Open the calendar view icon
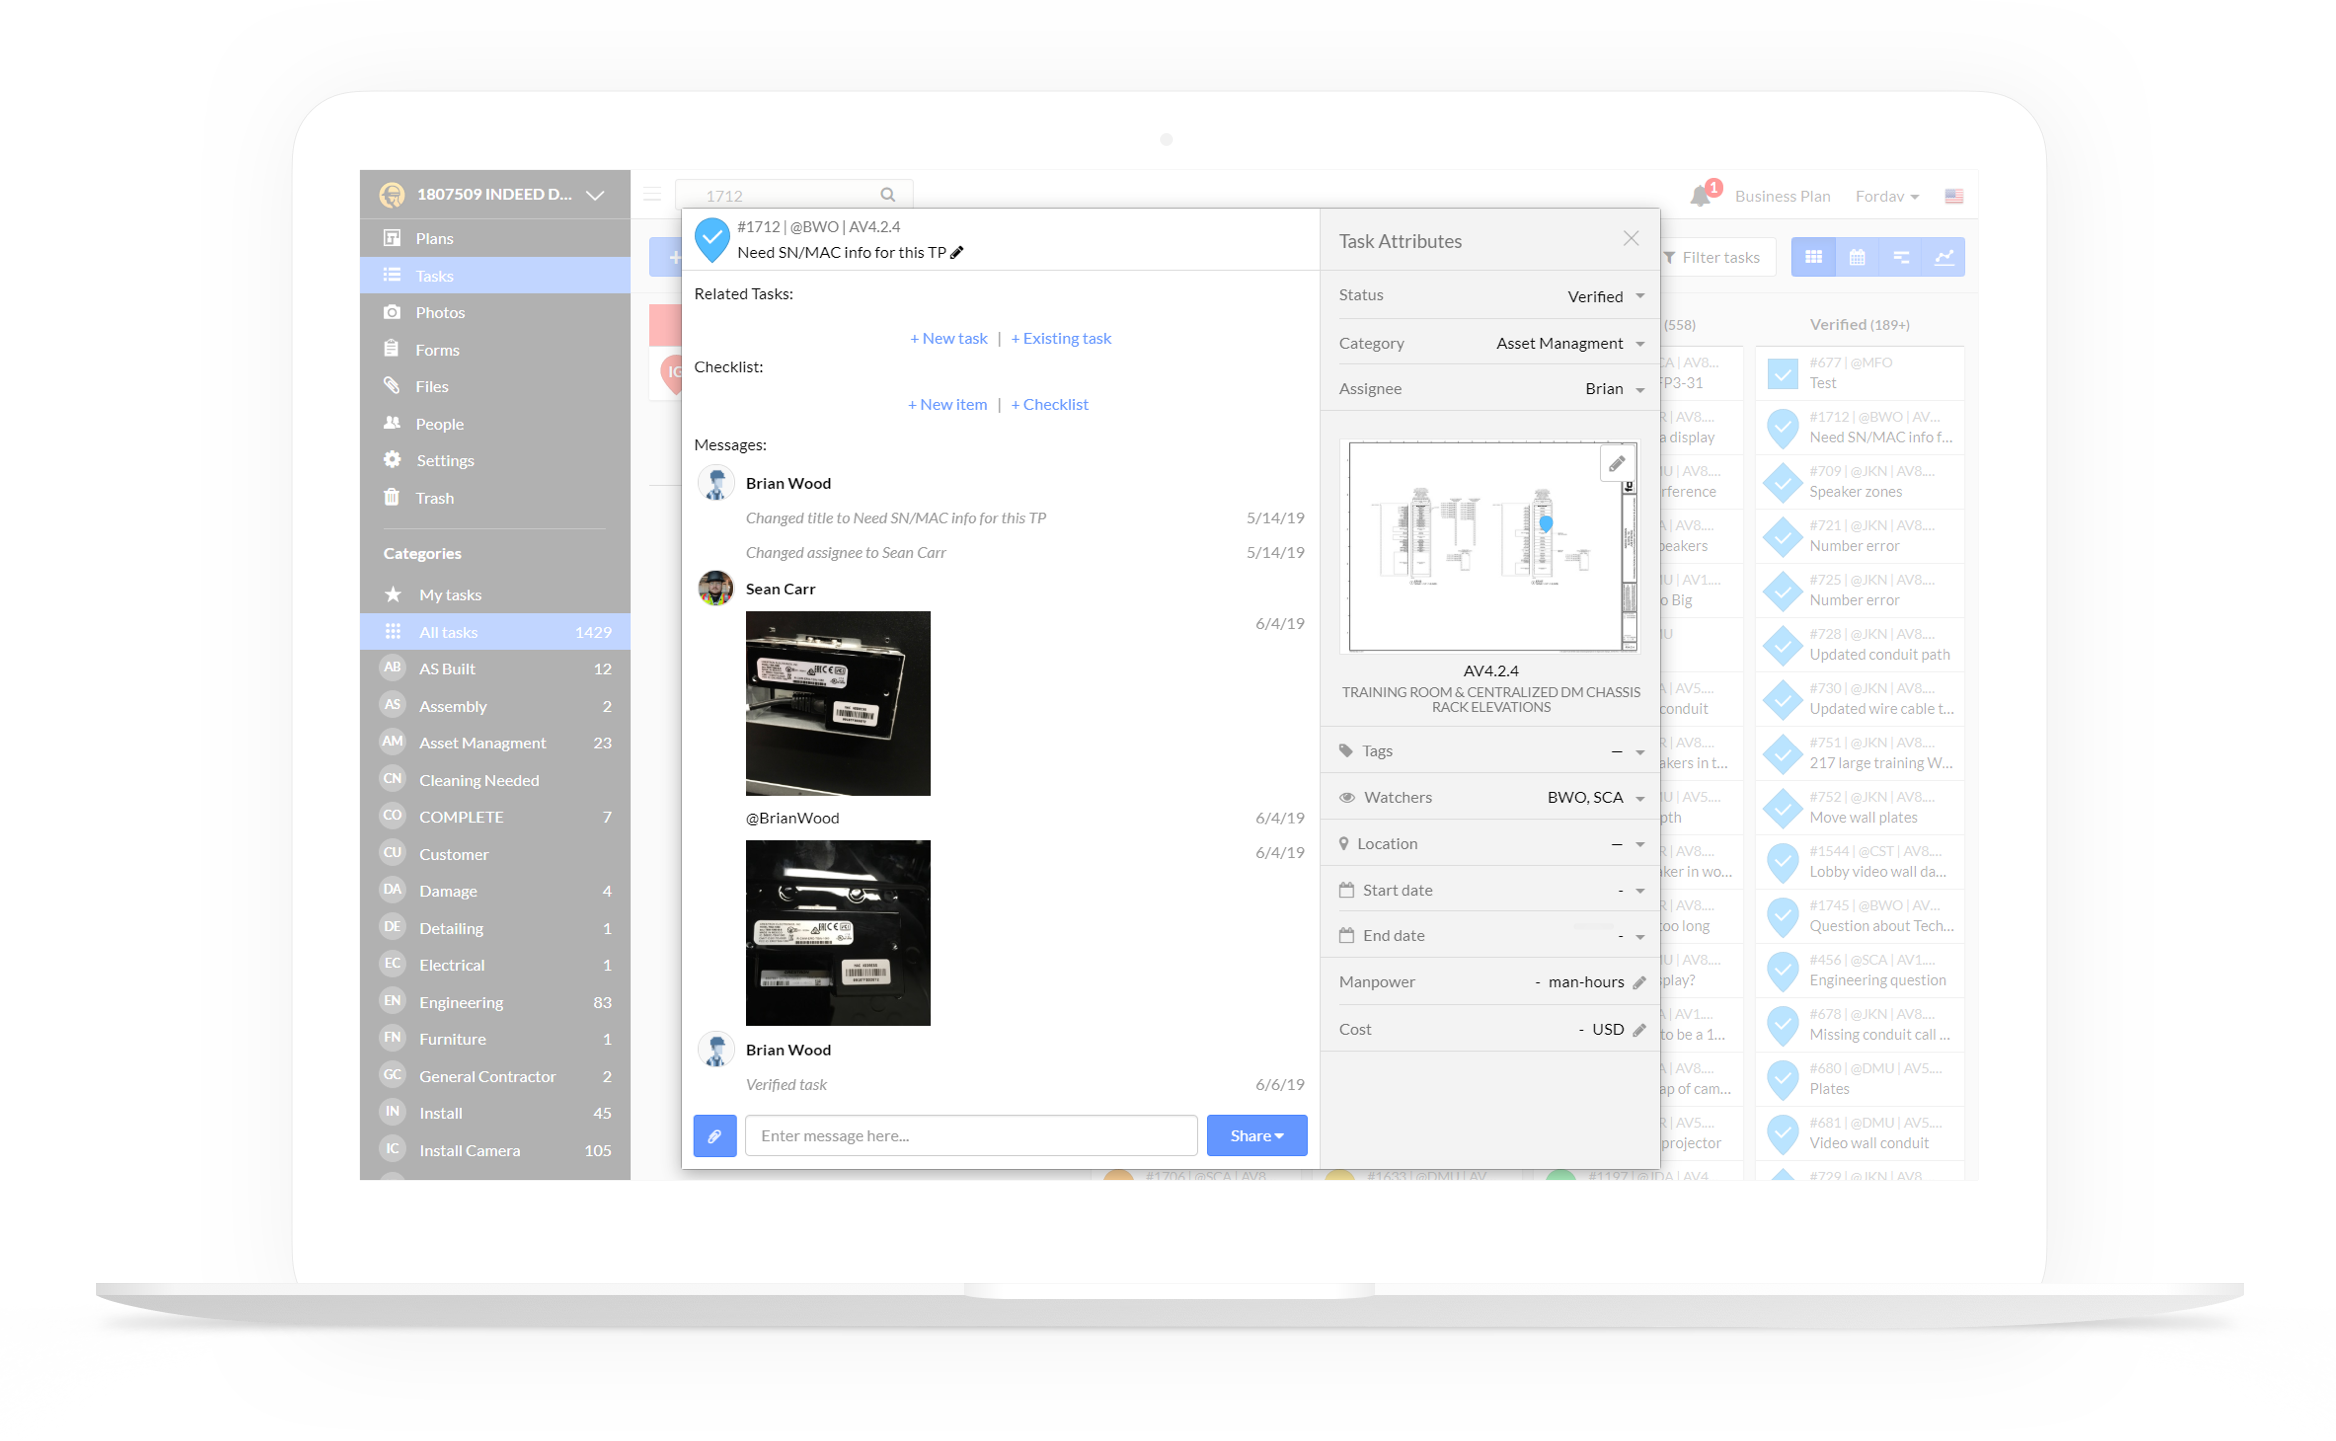Viewport: 2336px width, 1441px height. pos(1857,257)
